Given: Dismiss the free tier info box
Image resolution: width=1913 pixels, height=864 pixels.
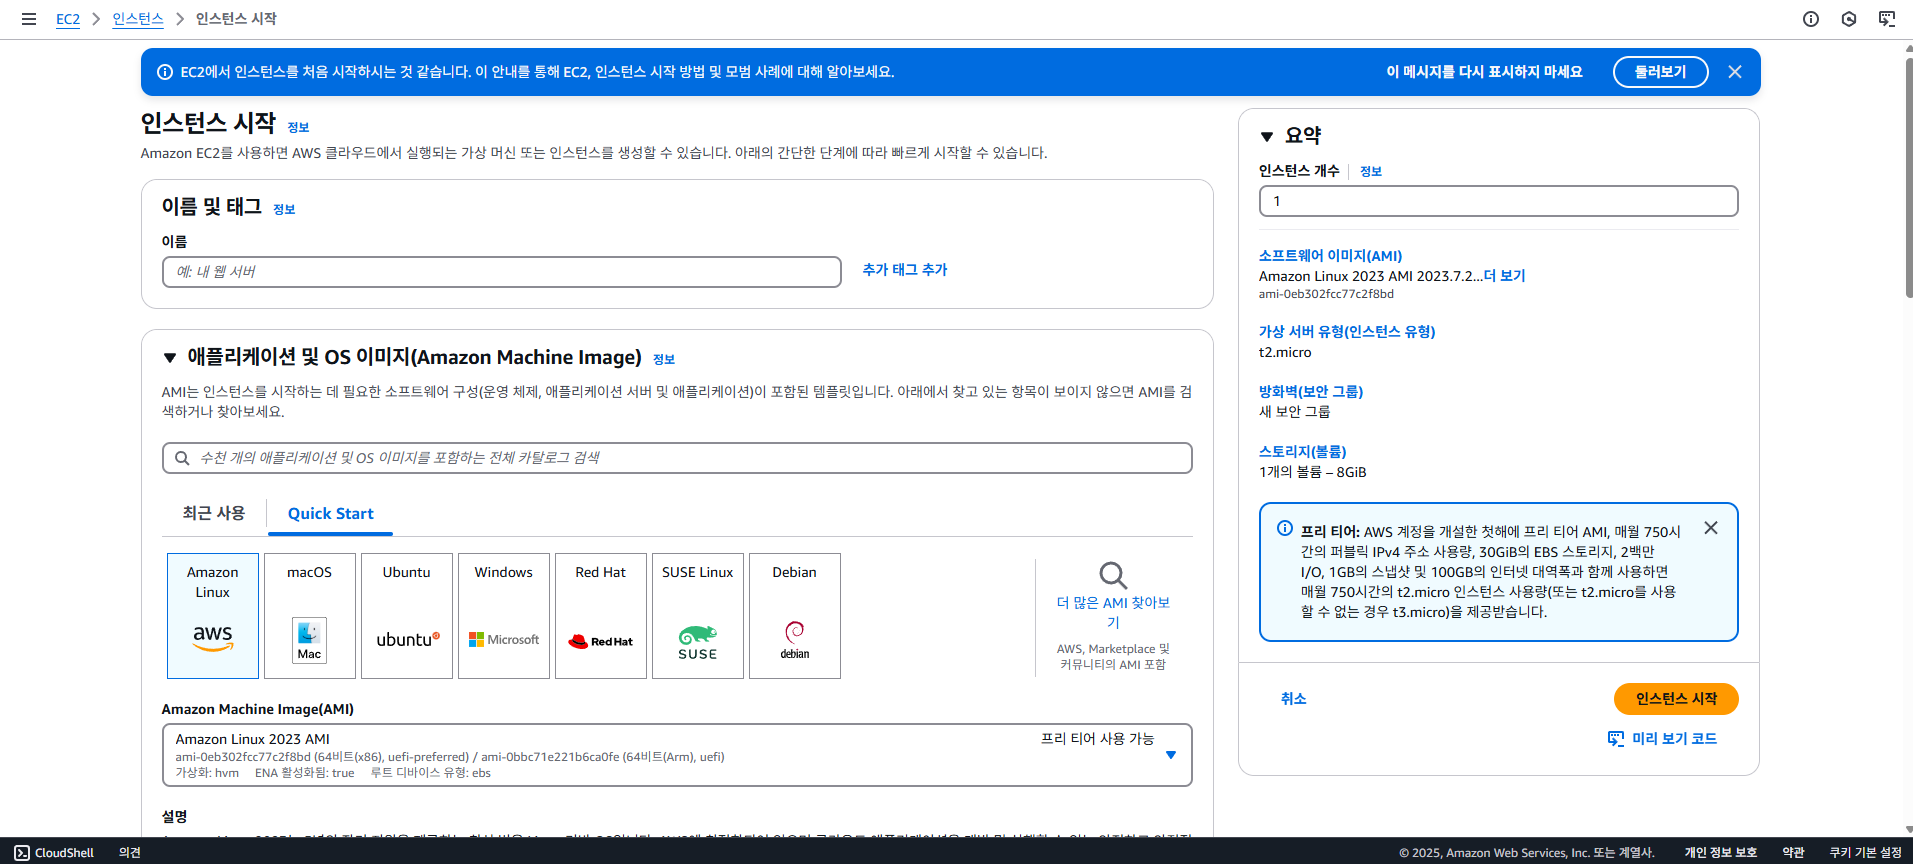Looking at the screenshot, I should pyautogui.click(x=1711, y=528).
